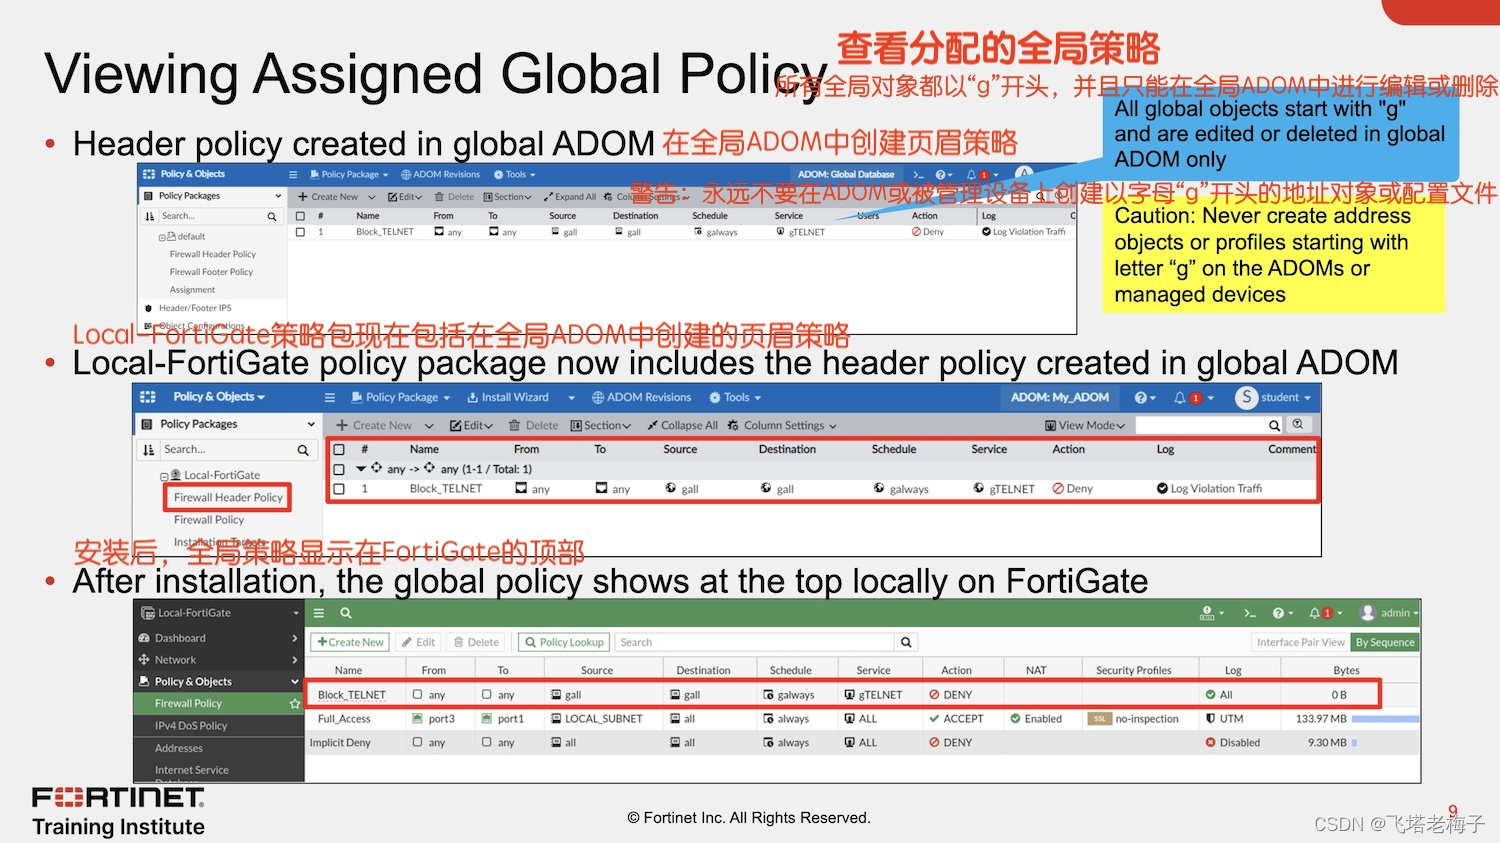Click the Deny icon in the Global Database policy row

pos(916,232)
